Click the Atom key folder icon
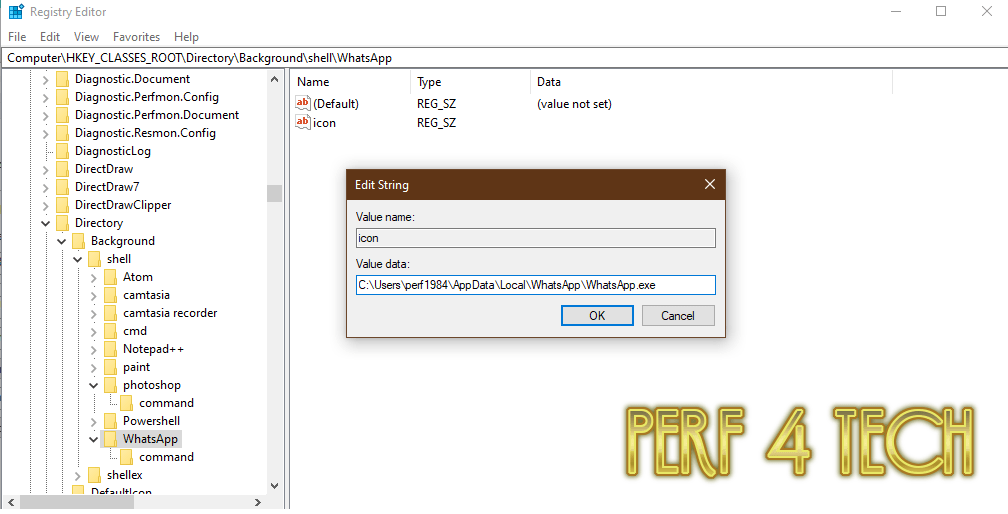1008x514 pixels. (111, 277)
